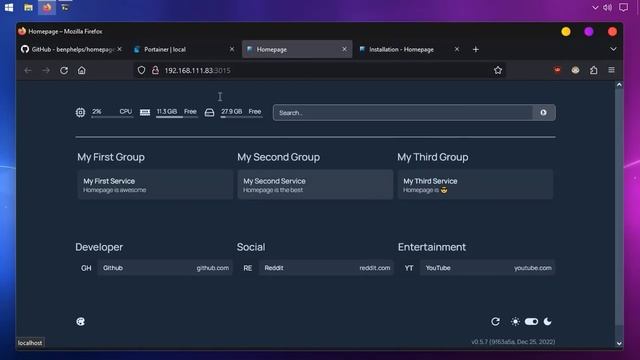The height and width of the screenshot is (360, 640).
Task: Open the My Second Service card
Action: pos(315,185)
